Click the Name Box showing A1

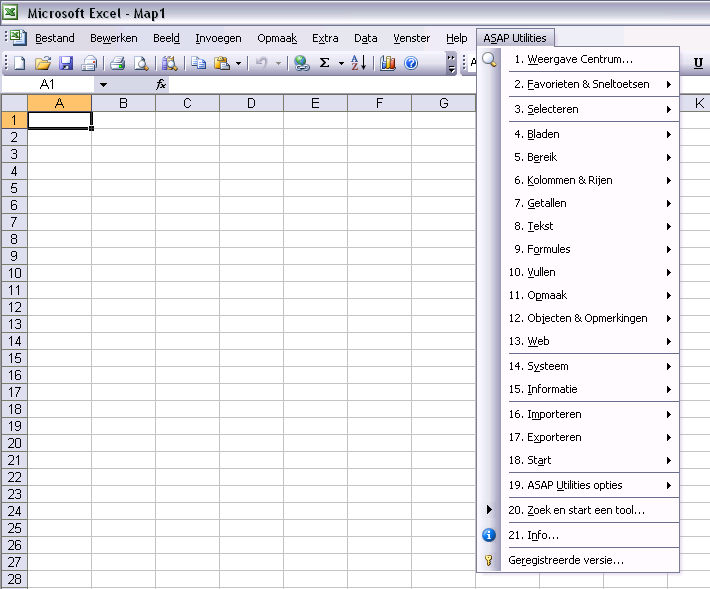pos(48,84)
